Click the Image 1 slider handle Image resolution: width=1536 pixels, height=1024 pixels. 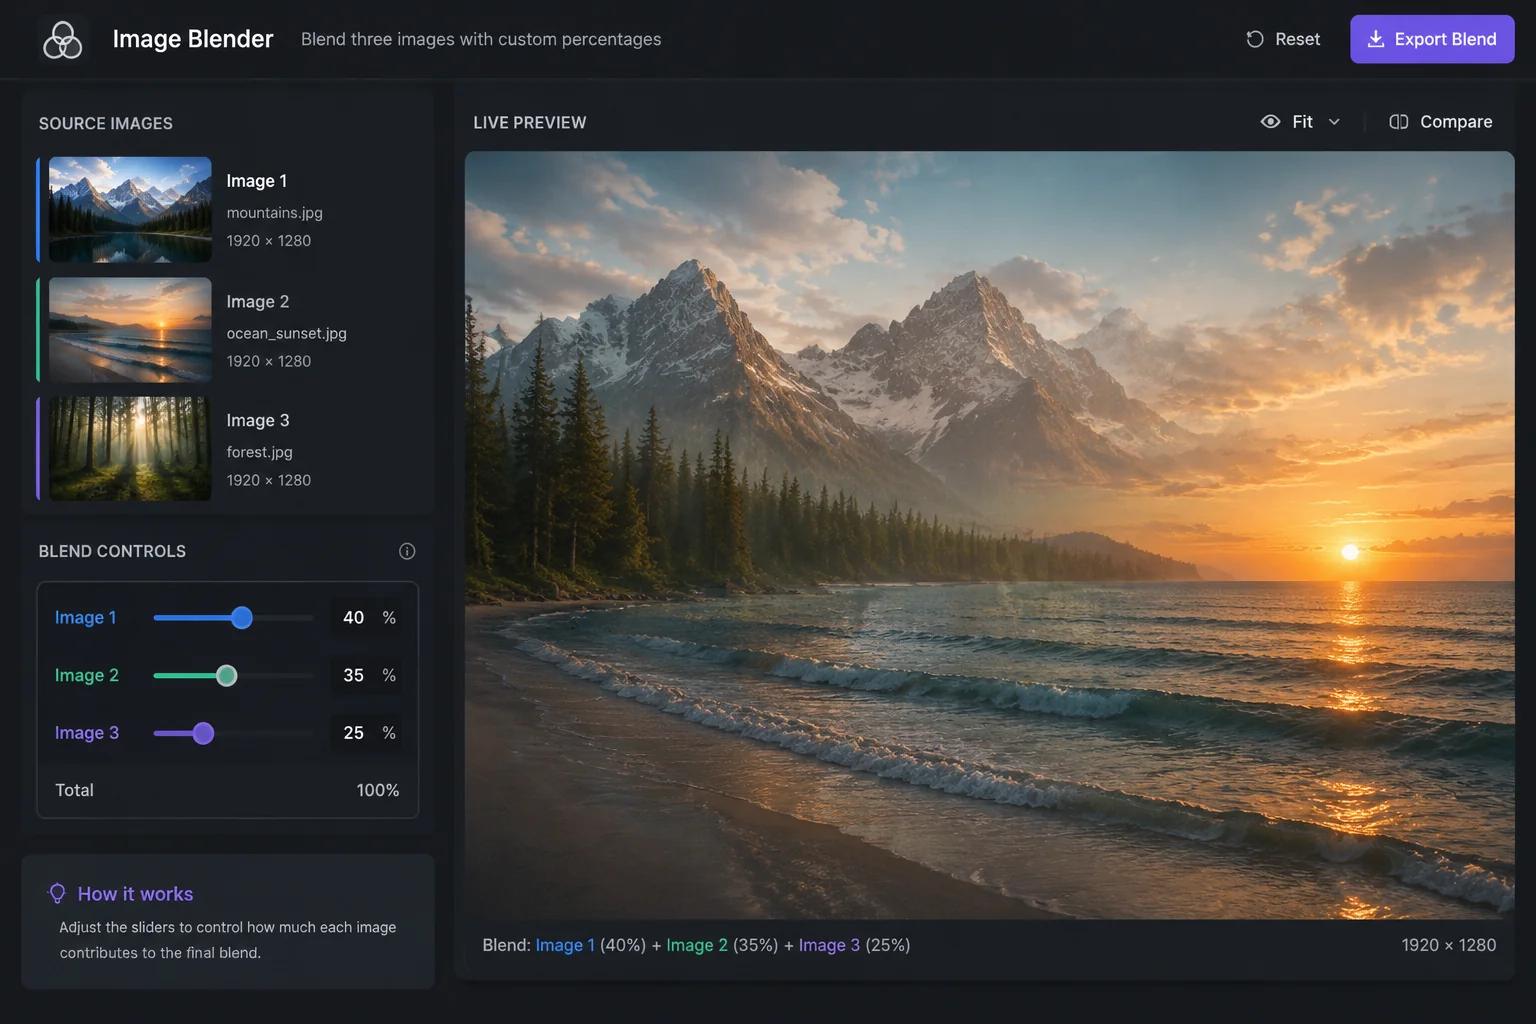point(242,618)
